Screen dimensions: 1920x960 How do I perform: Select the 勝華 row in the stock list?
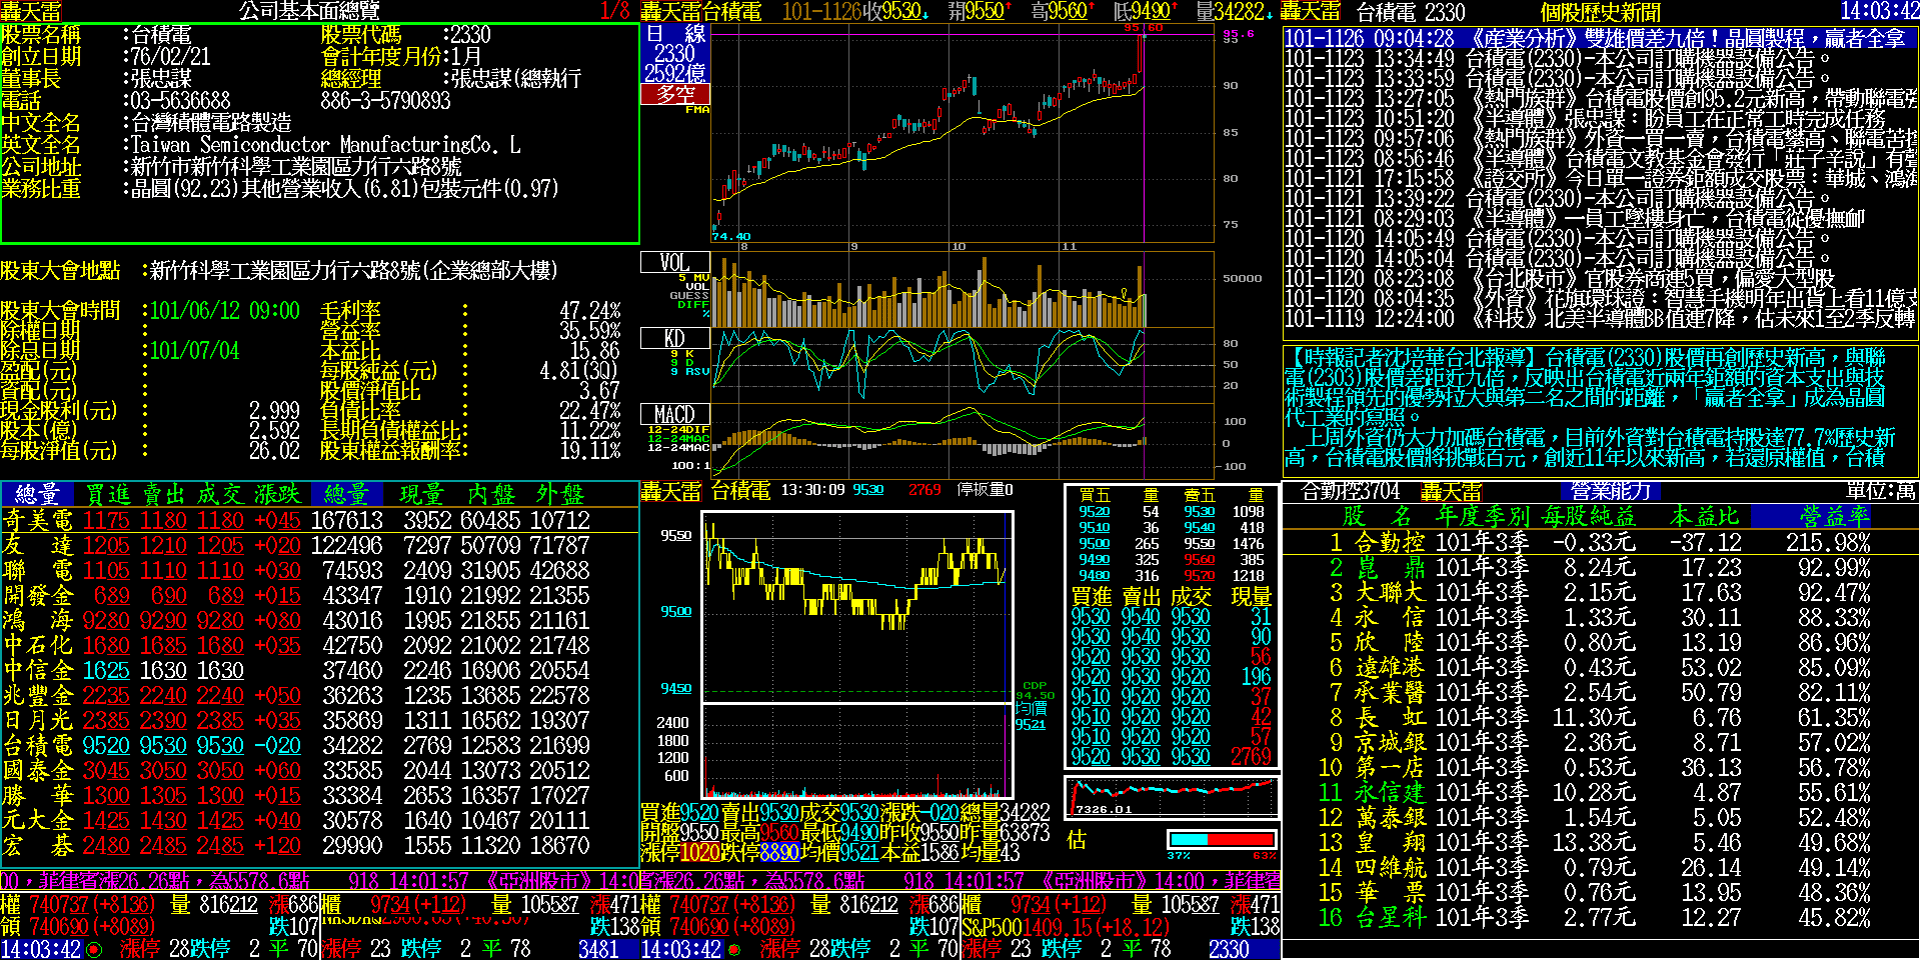319,795
